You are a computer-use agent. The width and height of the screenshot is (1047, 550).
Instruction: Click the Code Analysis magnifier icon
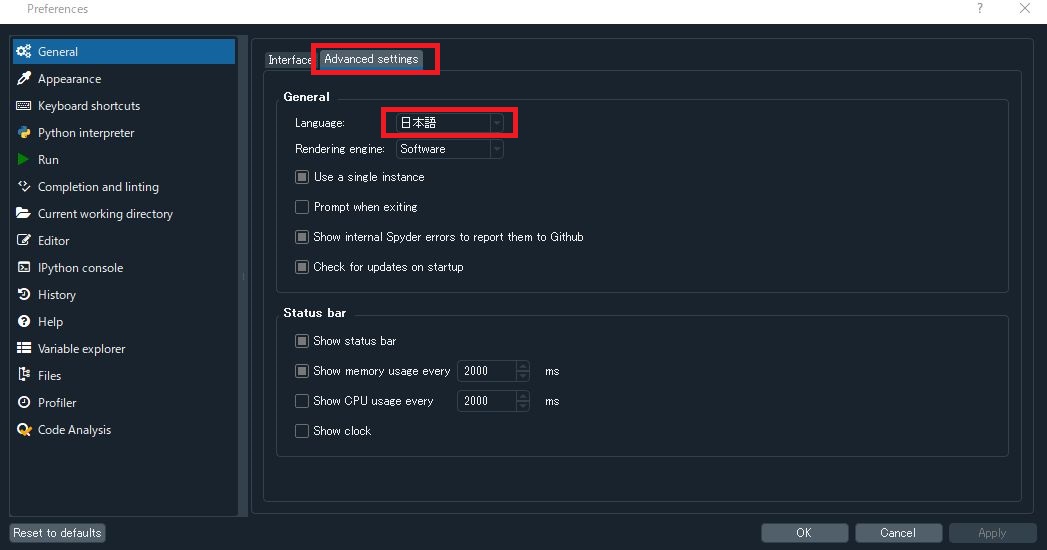(x=24, y=429)
